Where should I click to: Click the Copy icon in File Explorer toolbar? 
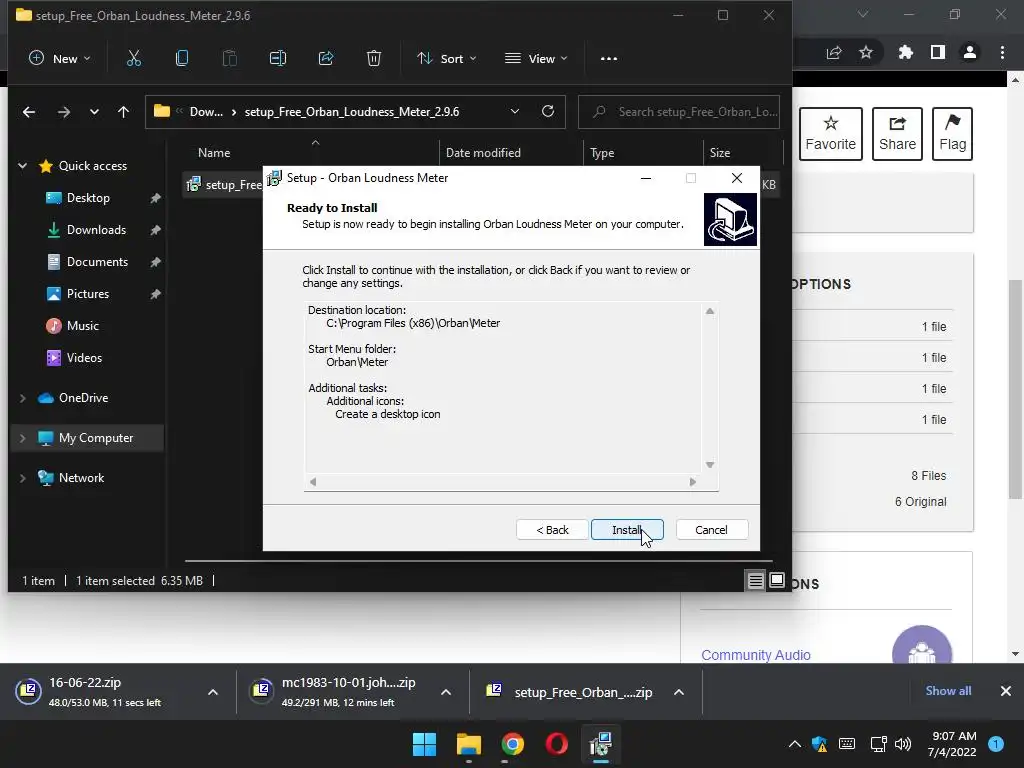coord(182,59)
